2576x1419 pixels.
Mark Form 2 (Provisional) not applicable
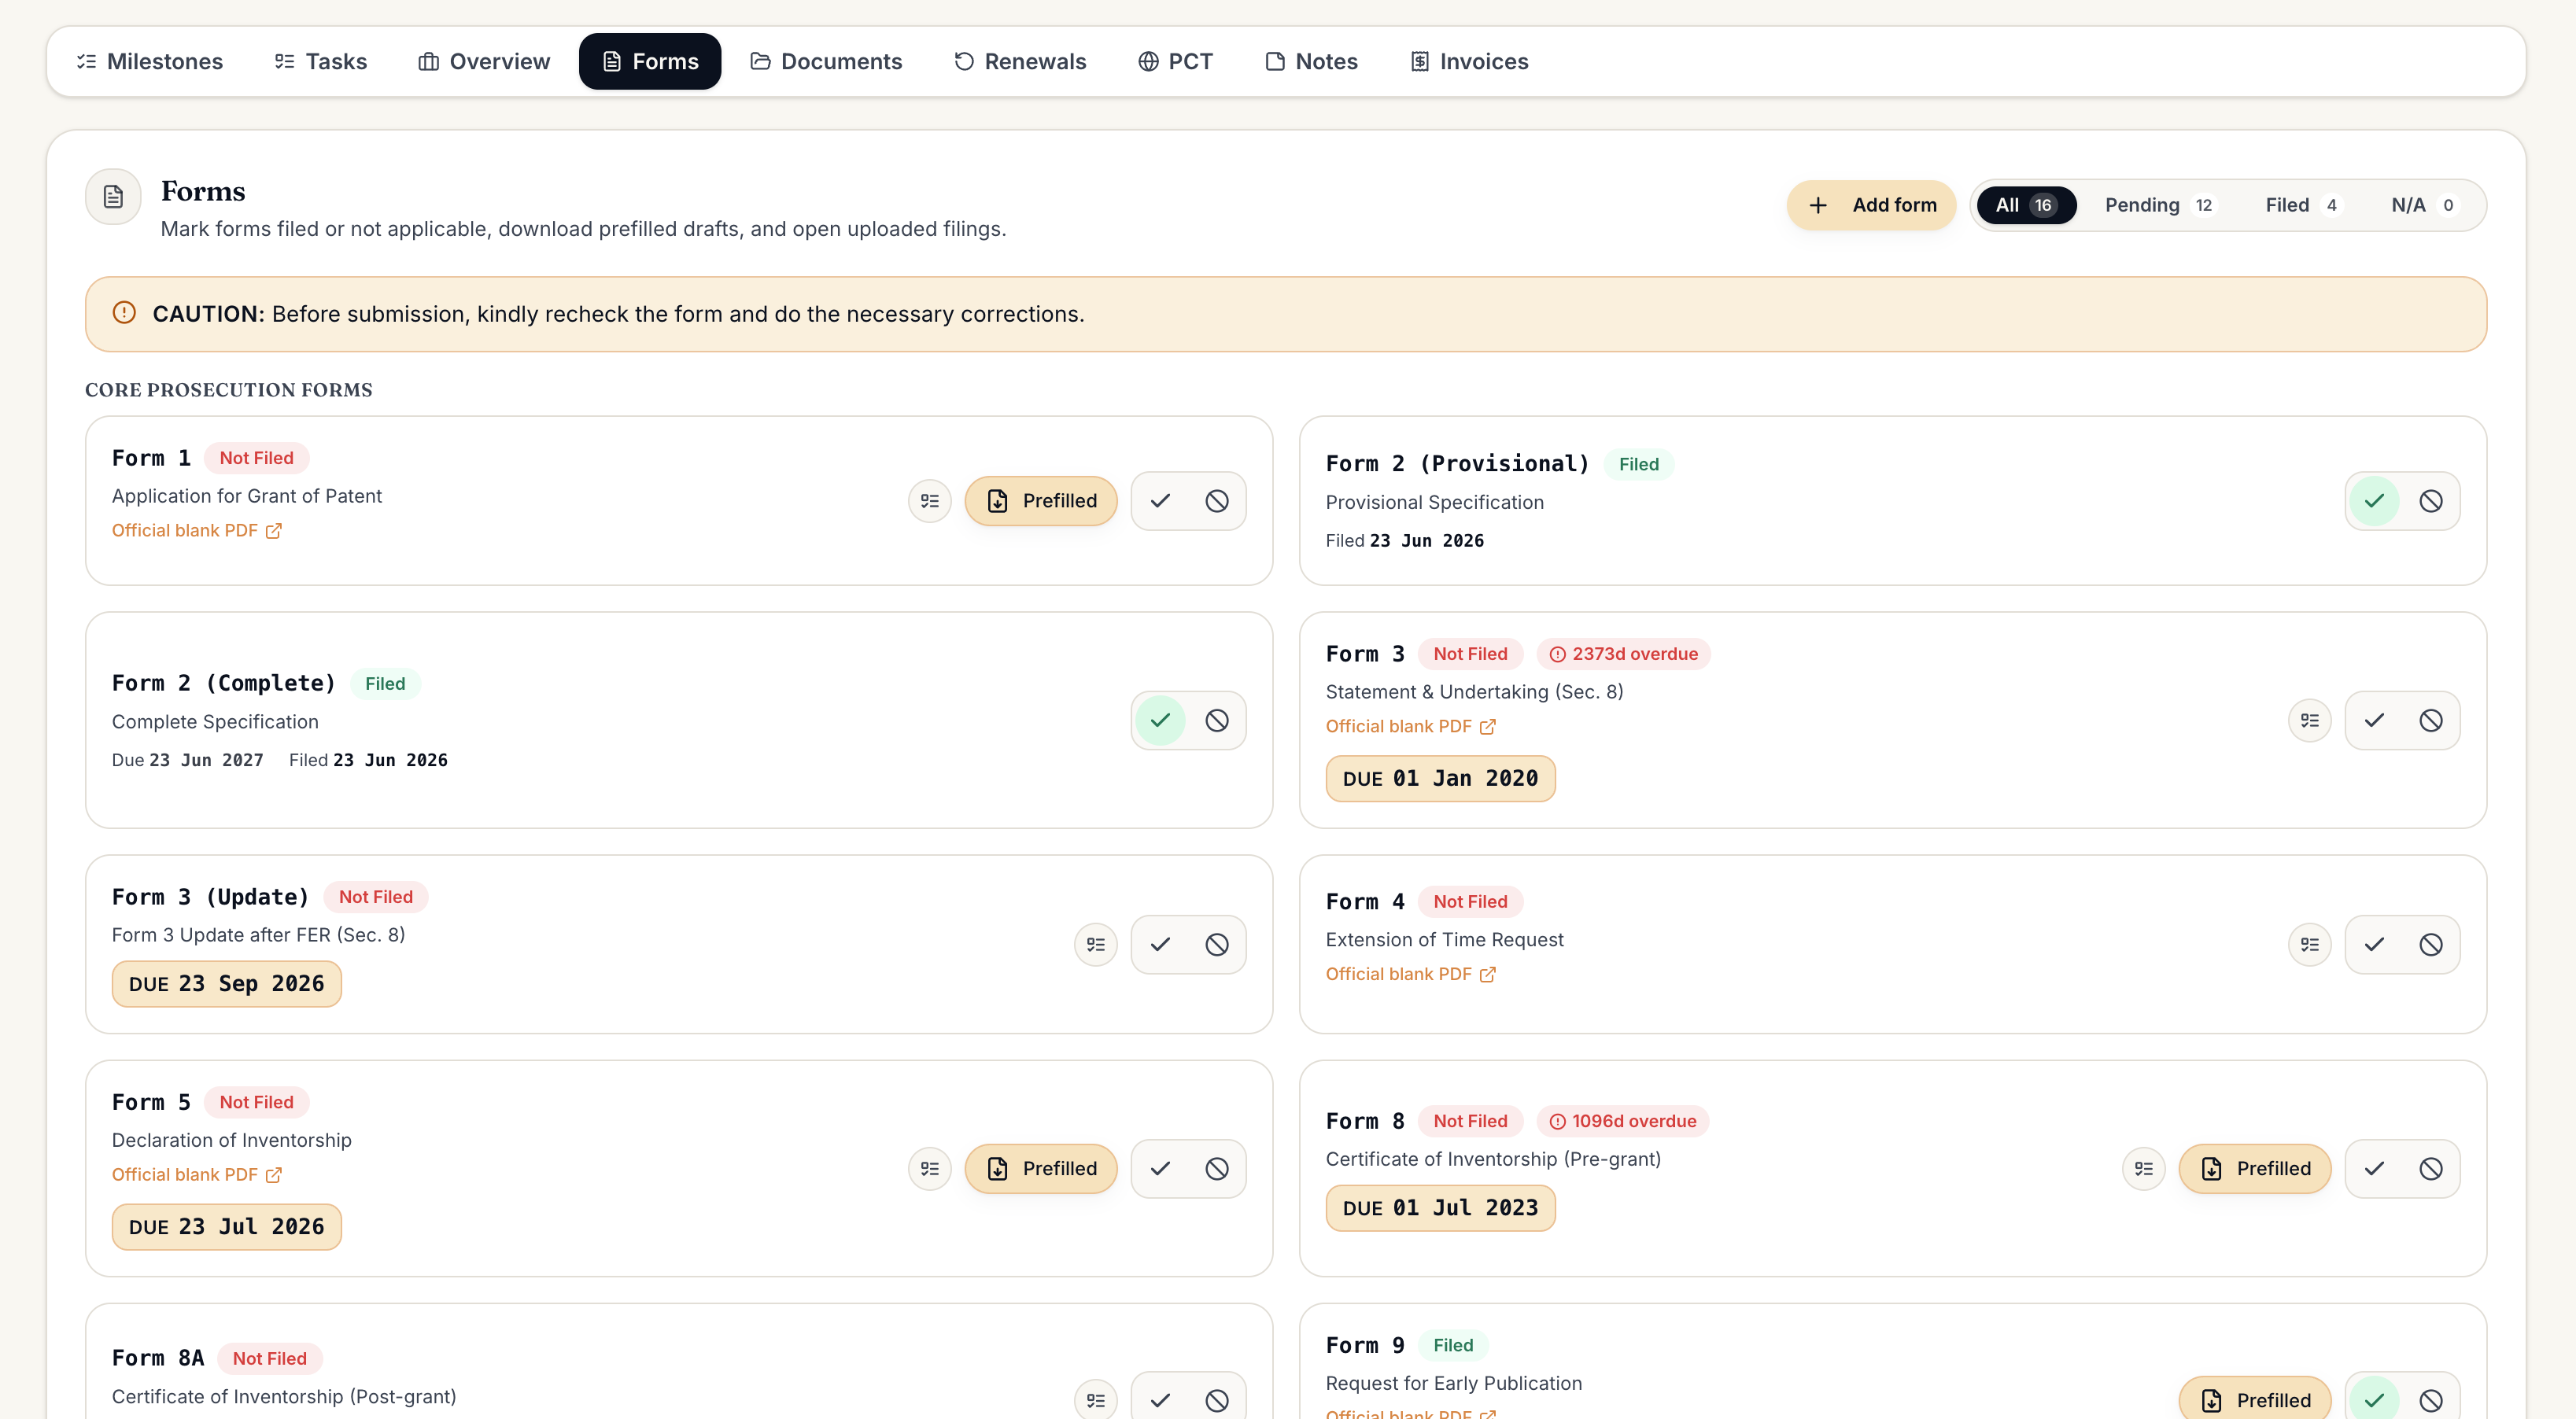point(2431,501)
